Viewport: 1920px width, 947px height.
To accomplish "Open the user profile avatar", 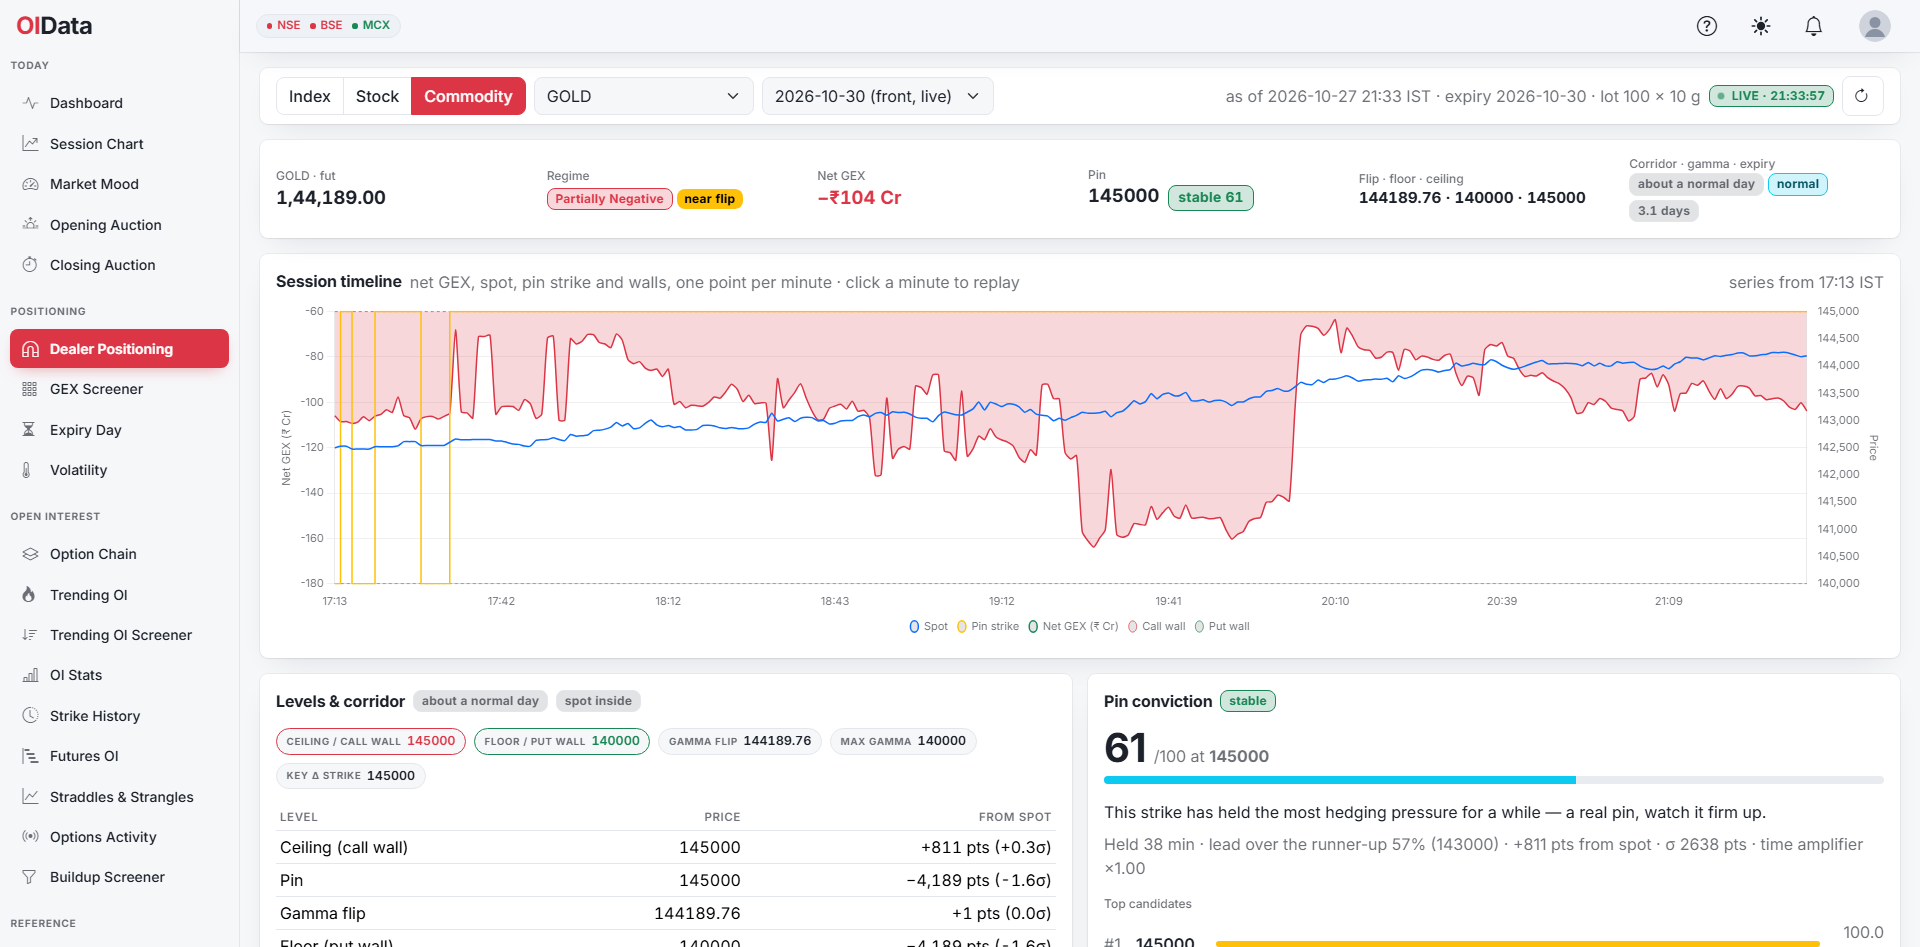I will 1875,26.
